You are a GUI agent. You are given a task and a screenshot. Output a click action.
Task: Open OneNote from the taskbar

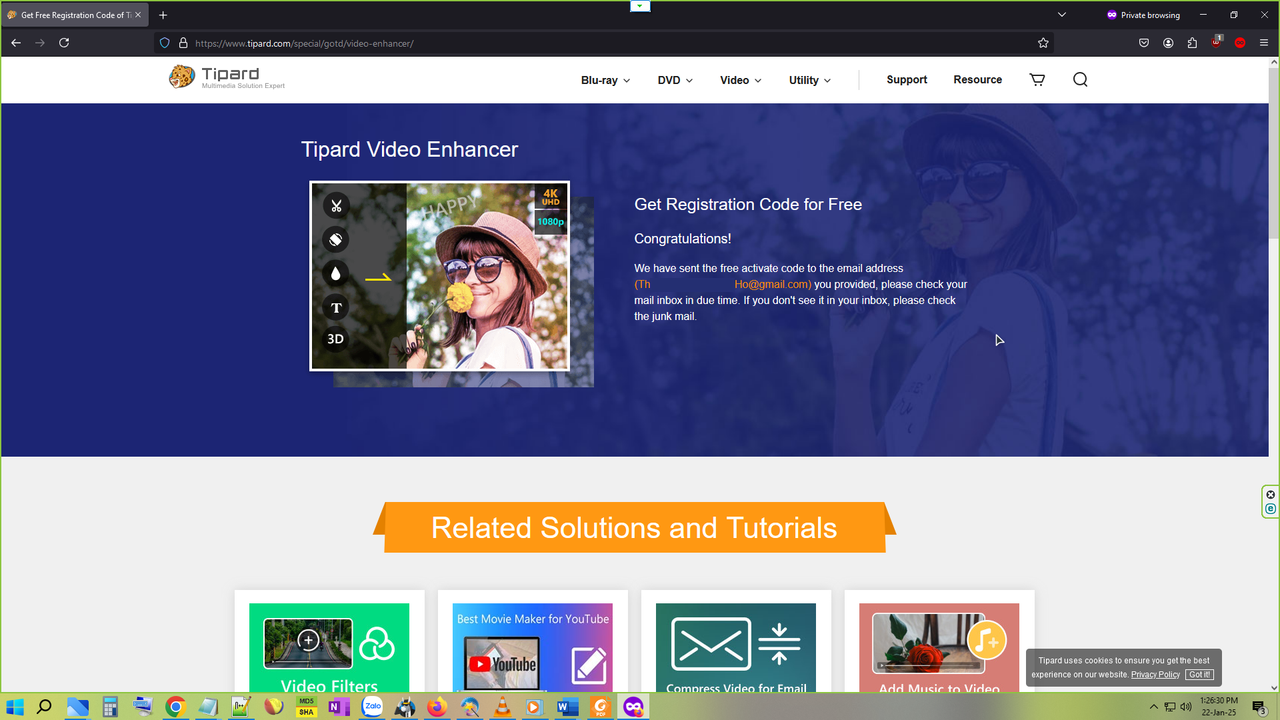pyautogui.click(x=339, y=707)
